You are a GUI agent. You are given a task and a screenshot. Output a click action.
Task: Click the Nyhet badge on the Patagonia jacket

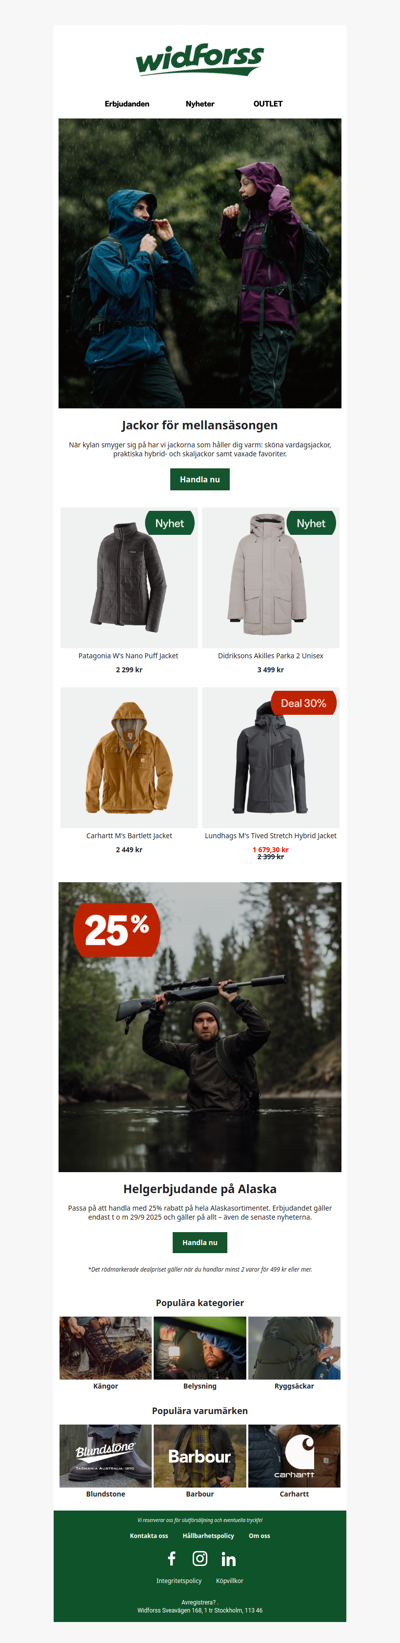[170, 523]
